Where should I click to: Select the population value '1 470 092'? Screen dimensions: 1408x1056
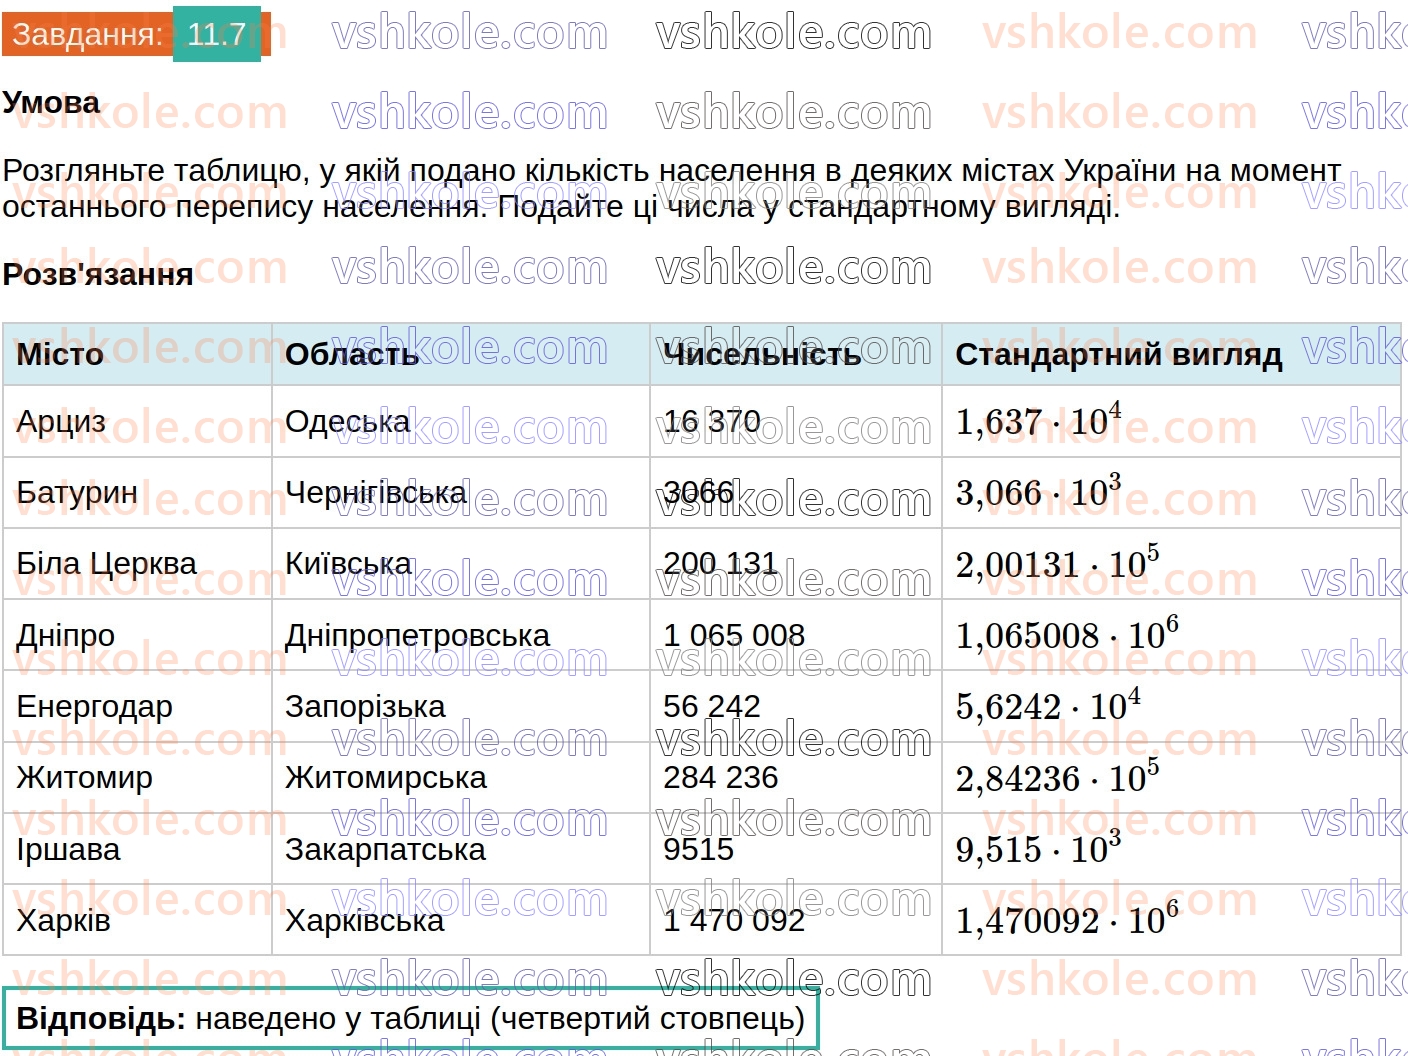click(734, 920)
